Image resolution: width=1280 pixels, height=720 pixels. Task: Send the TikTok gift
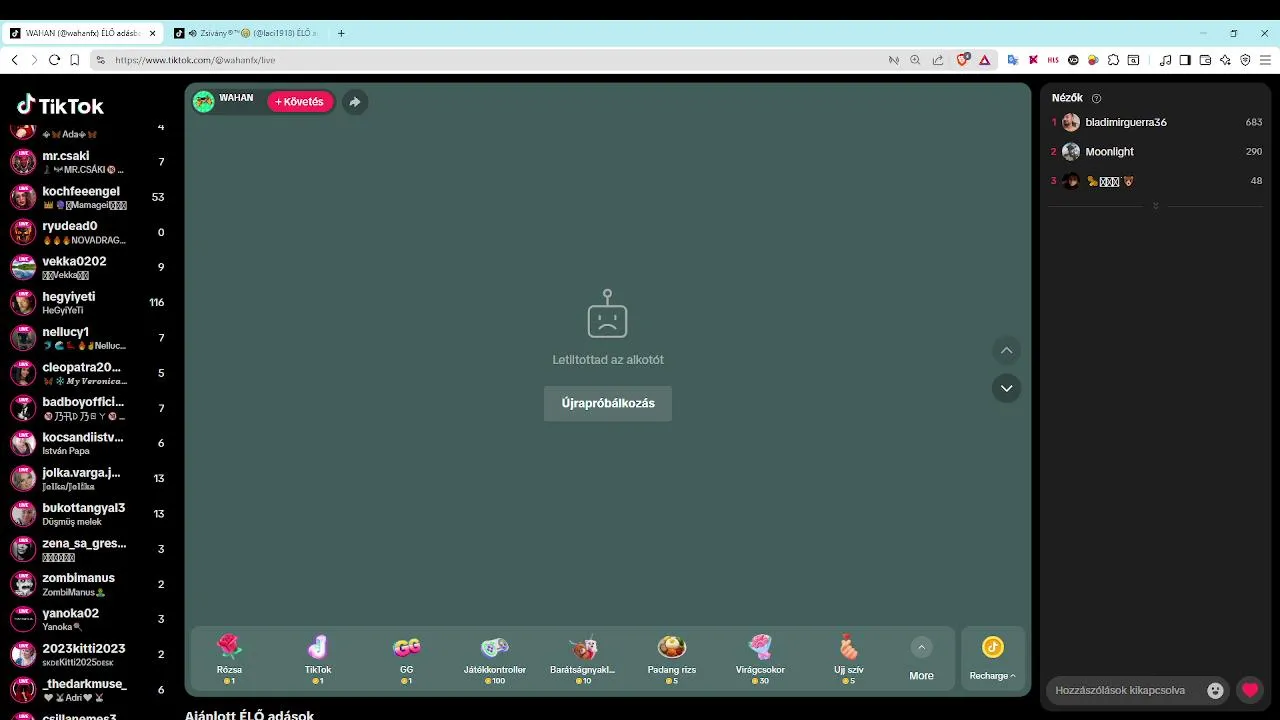click(318, 659)
